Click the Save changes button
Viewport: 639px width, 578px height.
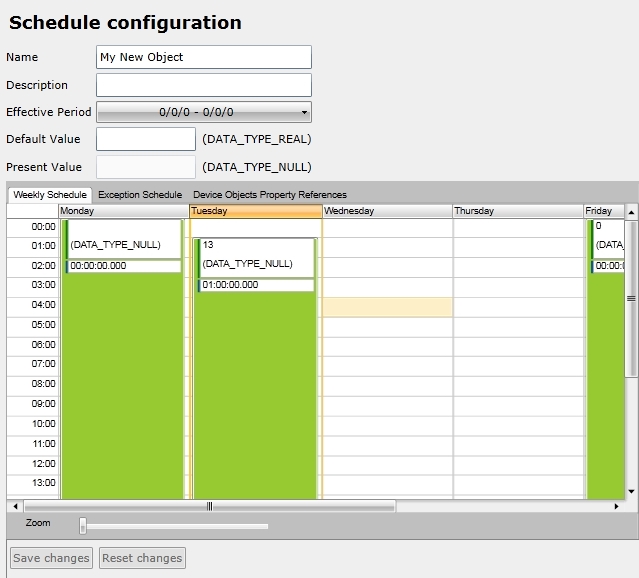pyautogui.click(x=52, y=558)
